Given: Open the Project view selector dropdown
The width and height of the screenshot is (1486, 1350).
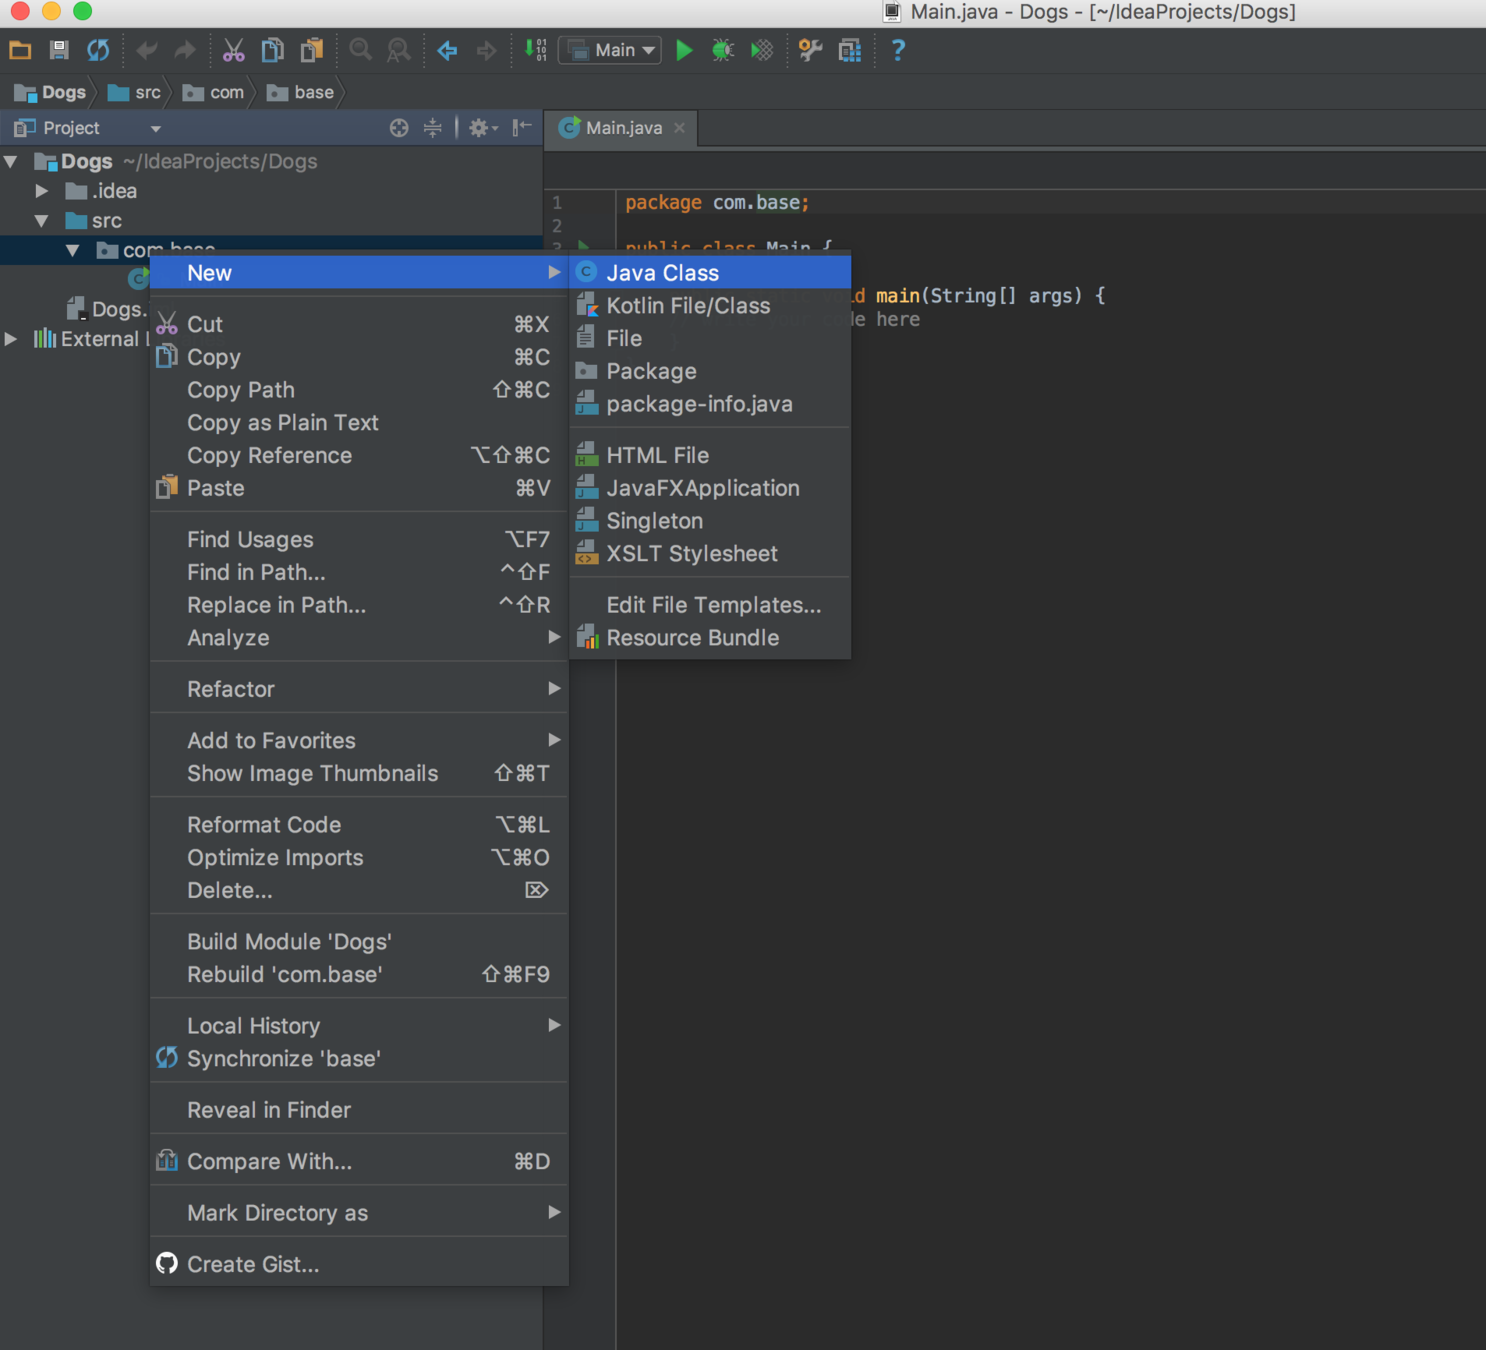Looking at the screenshot, I should (155, 129).
